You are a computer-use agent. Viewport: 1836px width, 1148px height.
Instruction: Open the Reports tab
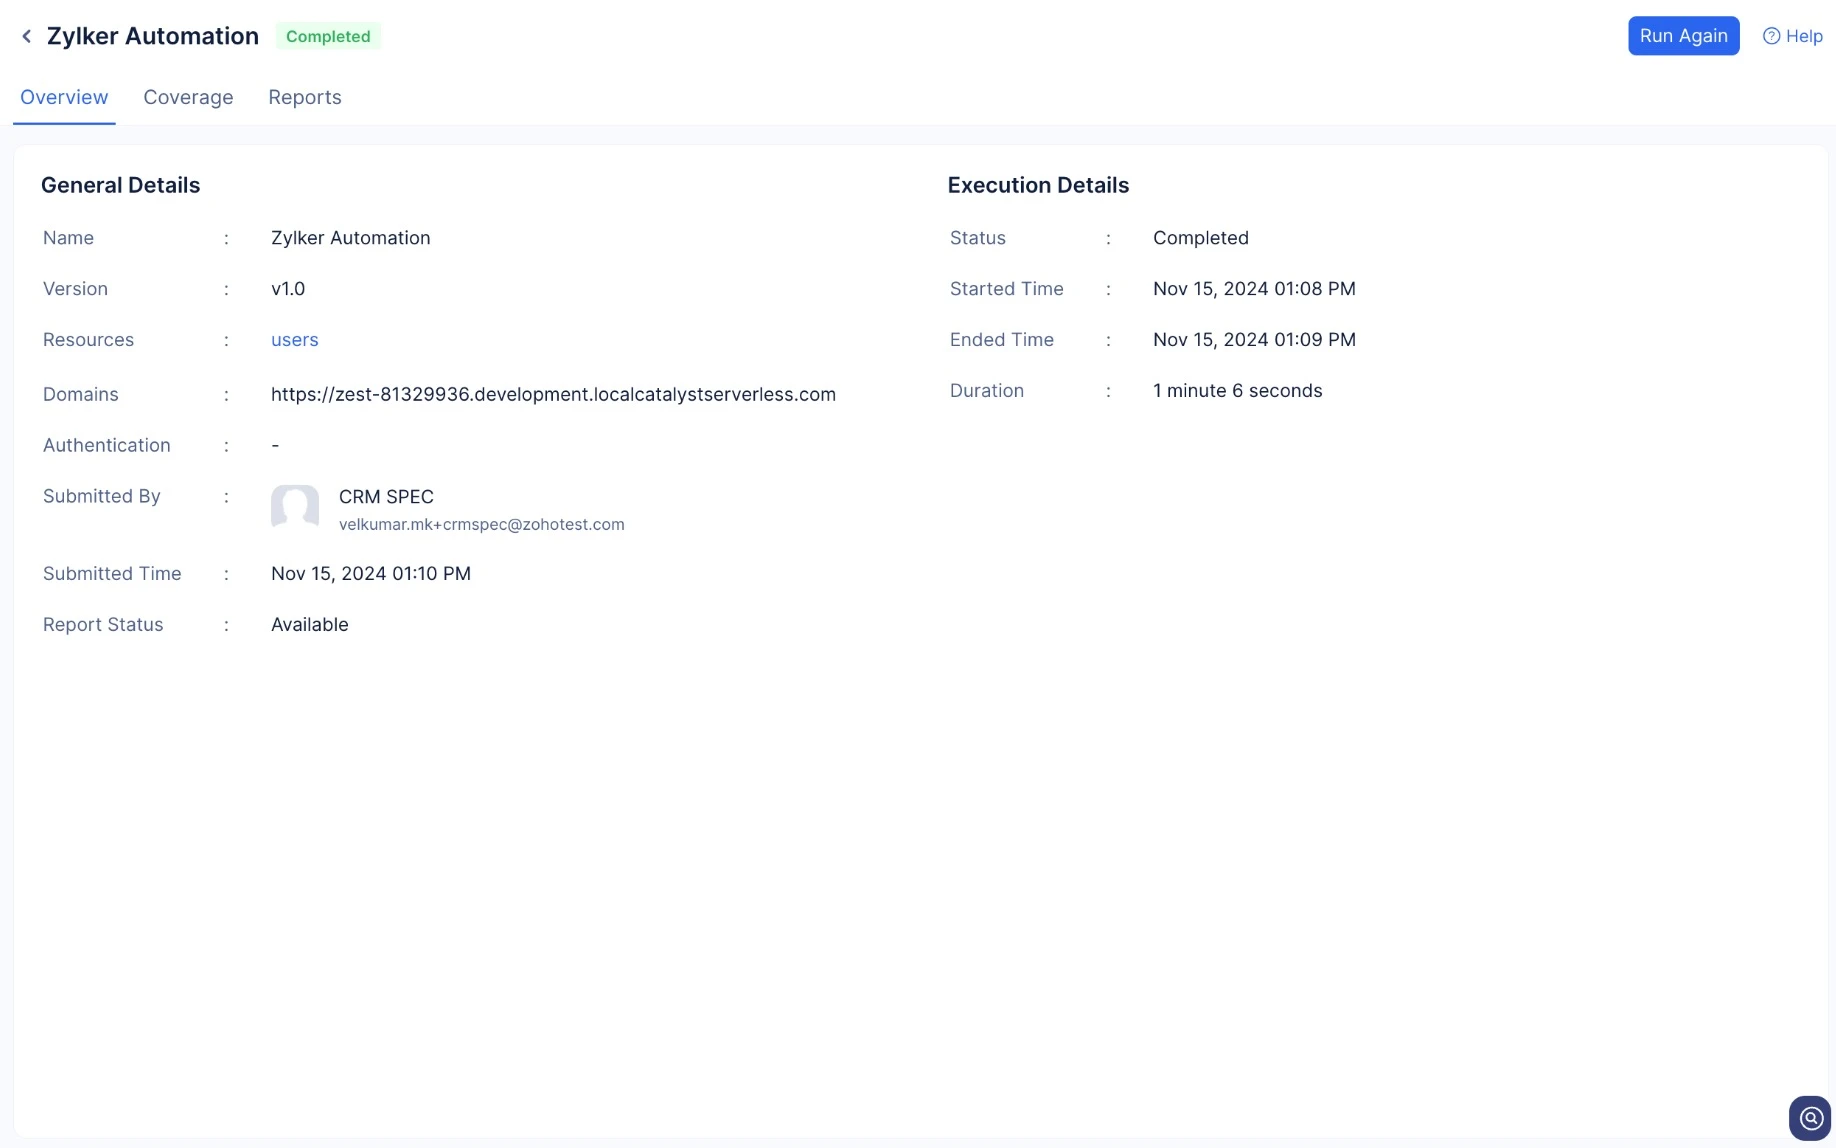point(305,97)
